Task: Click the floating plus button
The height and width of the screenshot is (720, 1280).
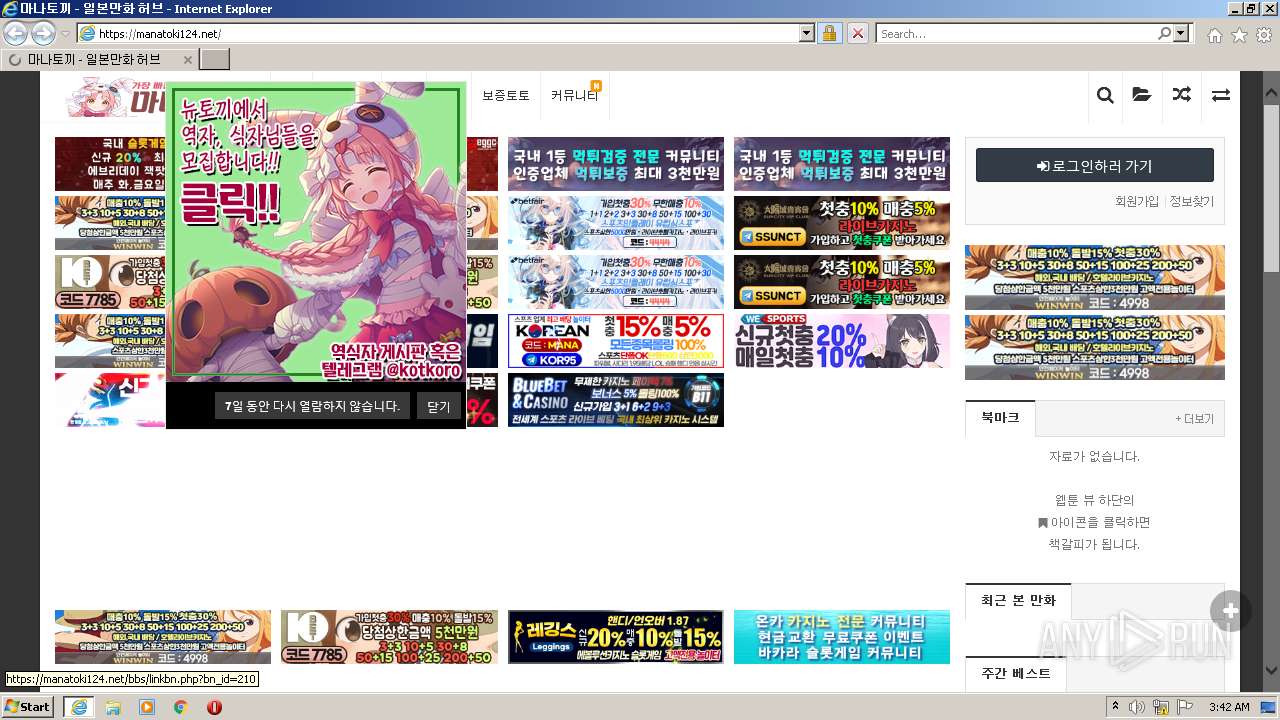Action: click(x=1230, y=611)
